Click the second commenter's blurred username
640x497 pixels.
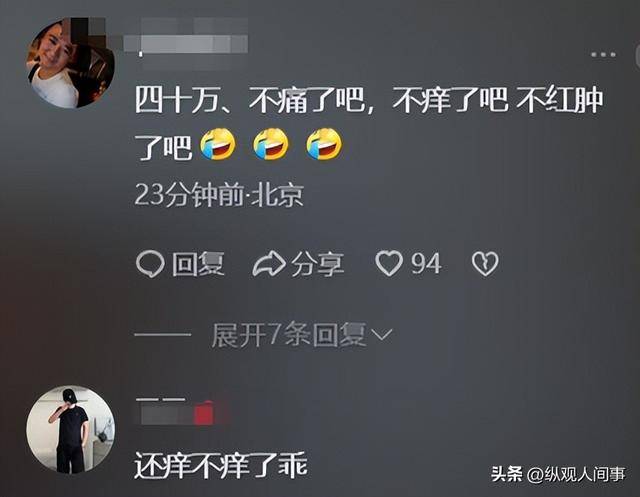tap(178, 411)
